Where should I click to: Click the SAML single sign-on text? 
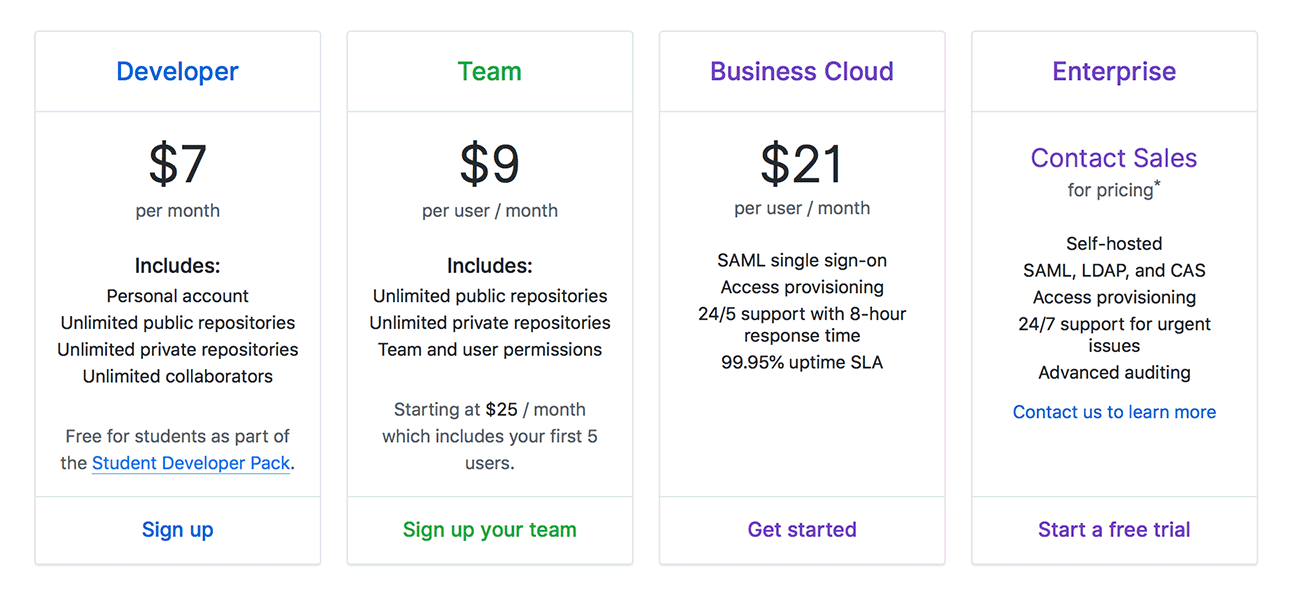click(x=802, y=260)
